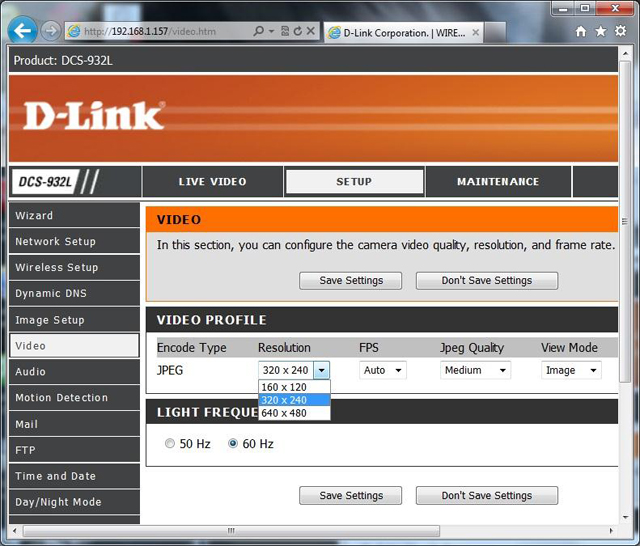Image resolution: width=640 pixels, height=546 pixels.
Task: Click the vertical scrollbar thumb
Action: coord(625,222)
